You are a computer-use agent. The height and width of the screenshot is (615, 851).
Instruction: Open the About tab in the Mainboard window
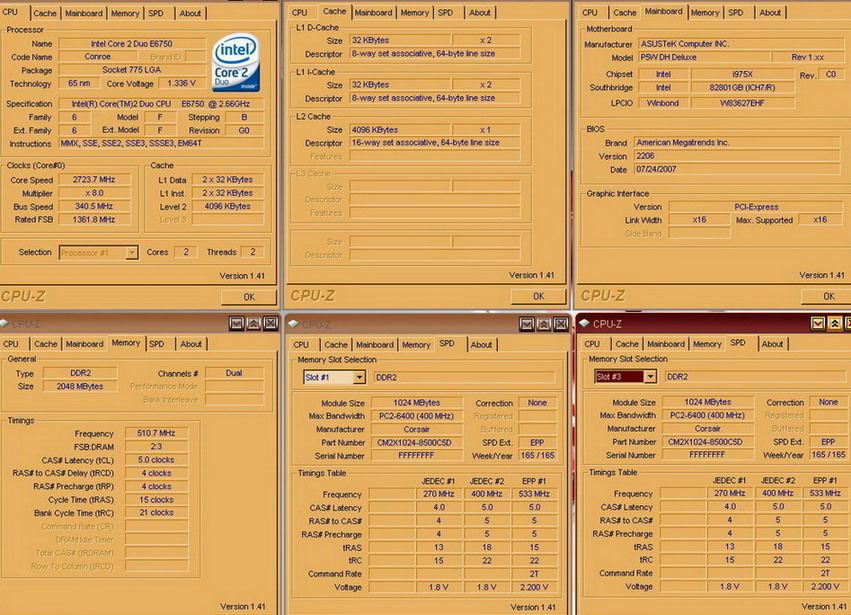click(770, 12)
